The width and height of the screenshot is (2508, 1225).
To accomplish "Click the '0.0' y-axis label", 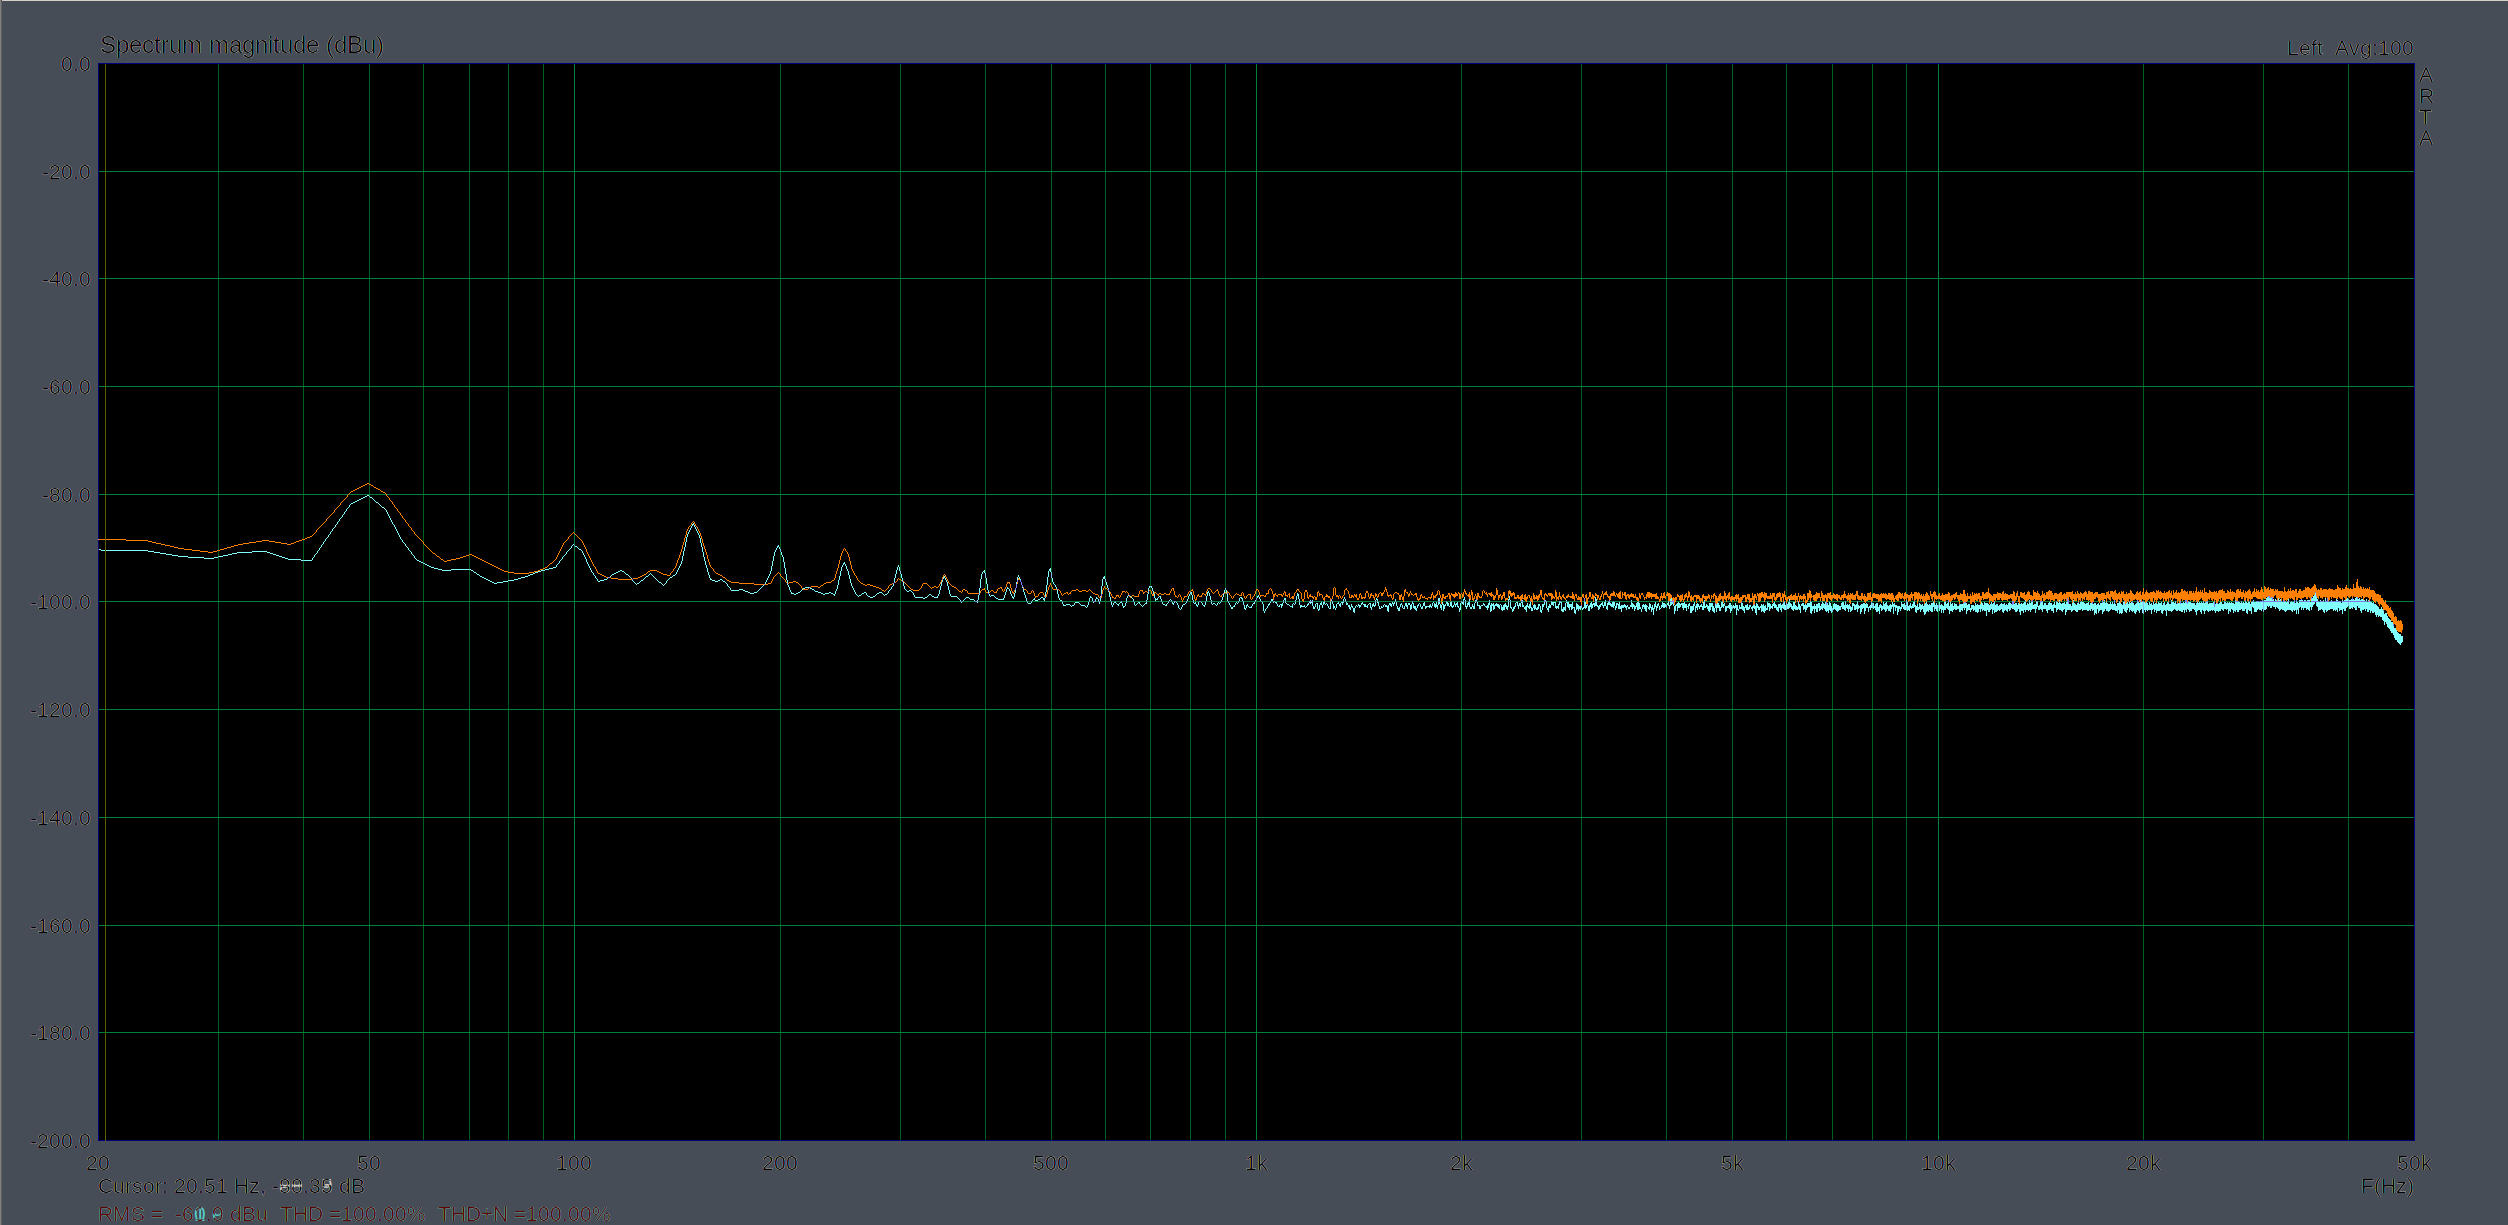I will coord(75,64).
